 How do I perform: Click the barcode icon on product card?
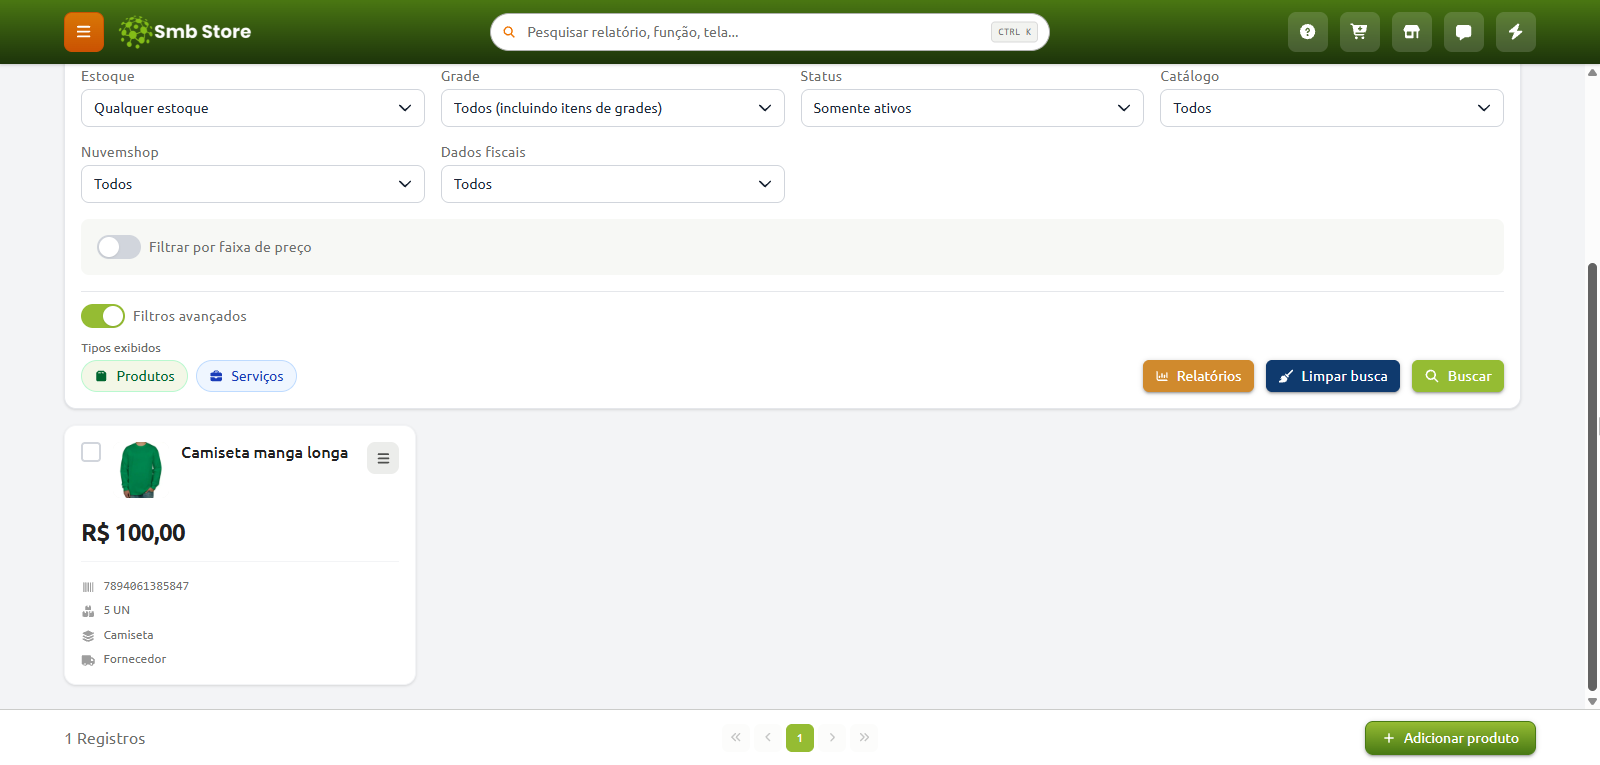point(88,587)
